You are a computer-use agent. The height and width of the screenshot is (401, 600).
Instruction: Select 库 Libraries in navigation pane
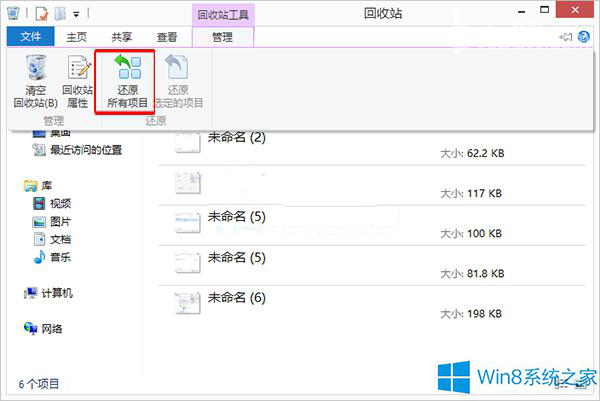[38, 186]
